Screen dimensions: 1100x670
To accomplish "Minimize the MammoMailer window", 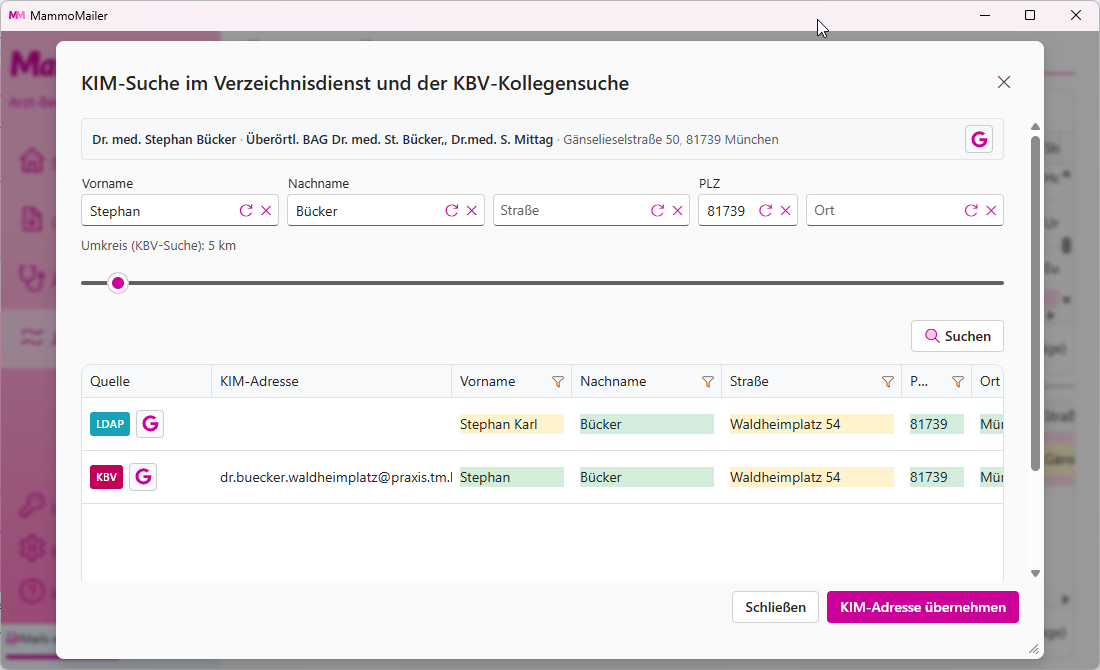I will point(985,15).
